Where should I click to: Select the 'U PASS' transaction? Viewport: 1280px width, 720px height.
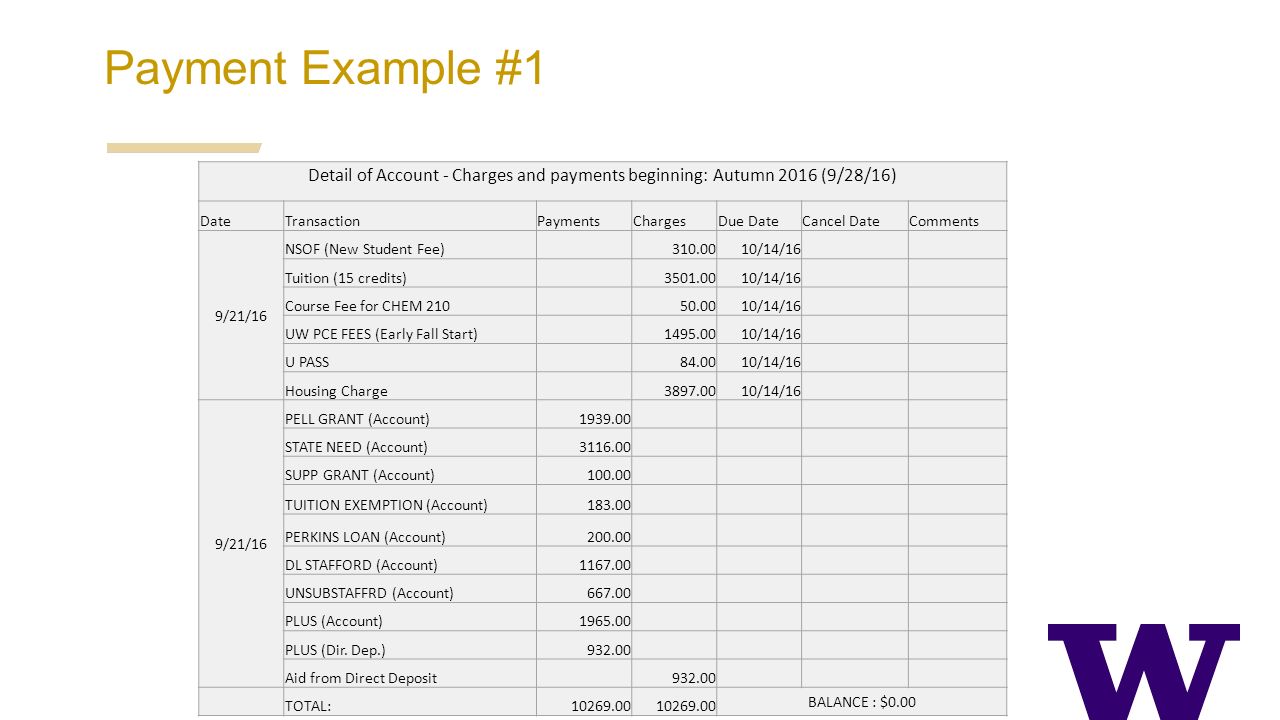[307, 362]
